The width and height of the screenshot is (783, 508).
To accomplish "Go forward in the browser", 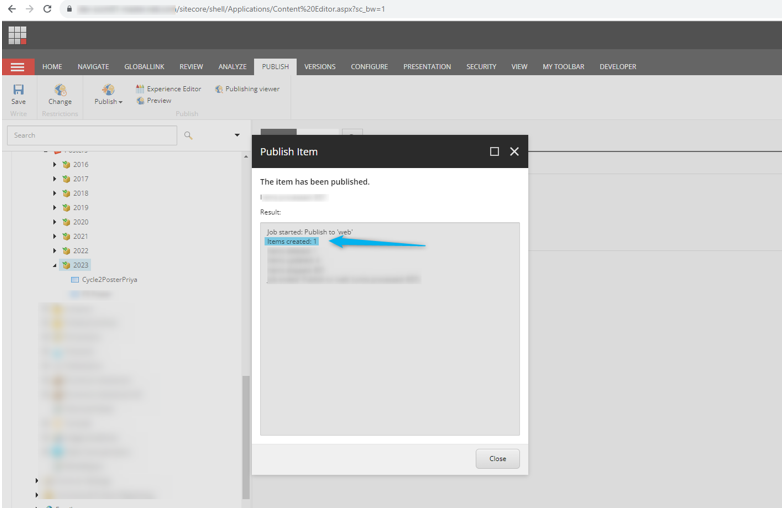I will tap(29, 9).
